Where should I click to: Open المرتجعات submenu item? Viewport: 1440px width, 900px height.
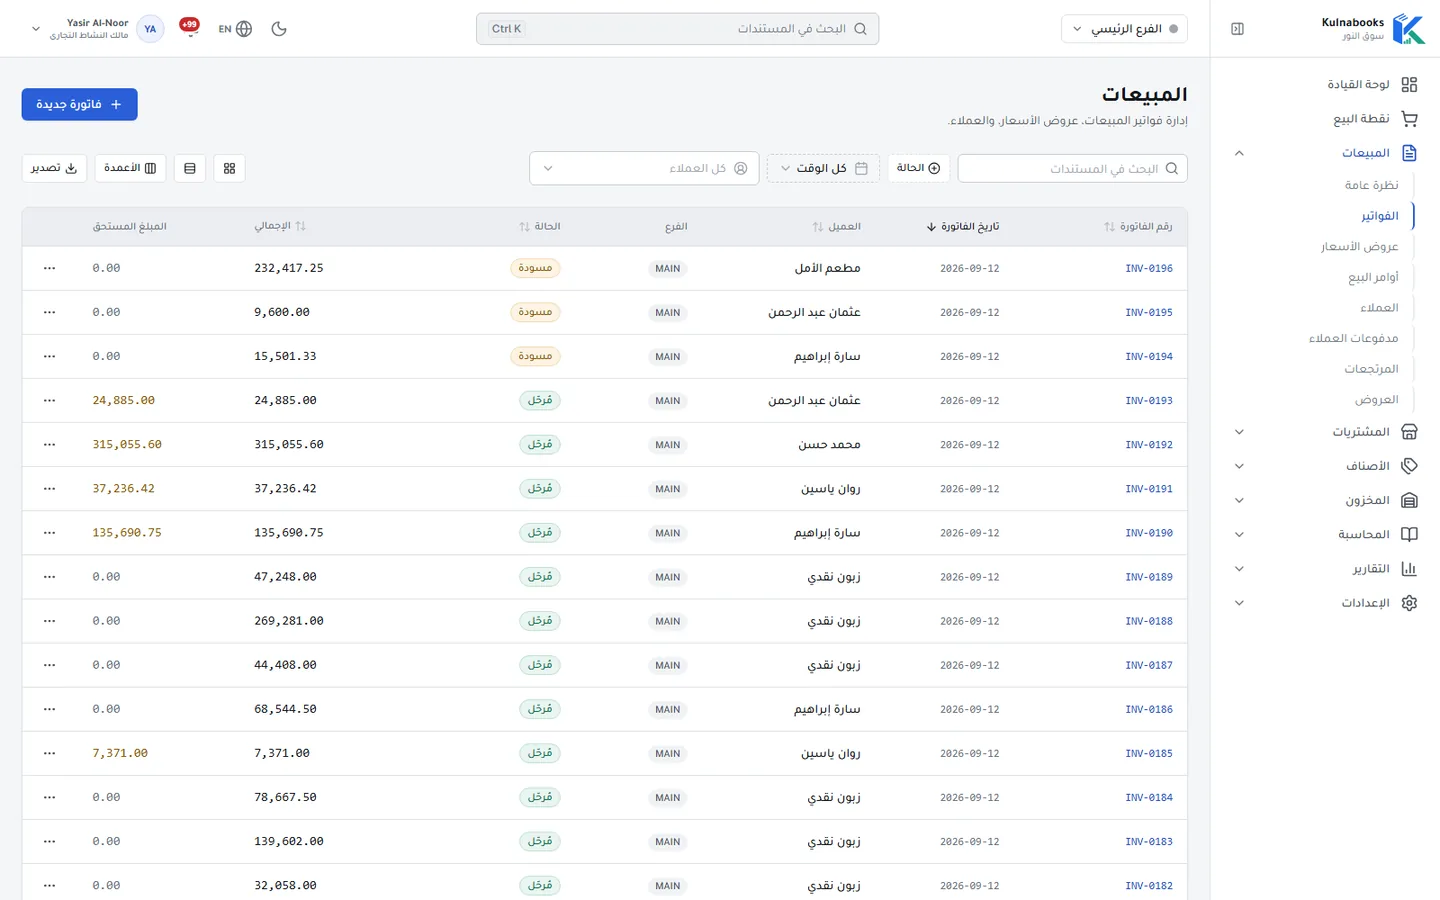[1371, 369]
